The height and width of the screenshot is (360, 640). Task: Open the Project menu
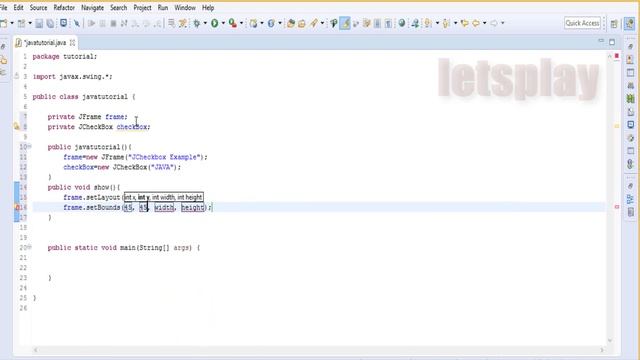tap(142, 8)
